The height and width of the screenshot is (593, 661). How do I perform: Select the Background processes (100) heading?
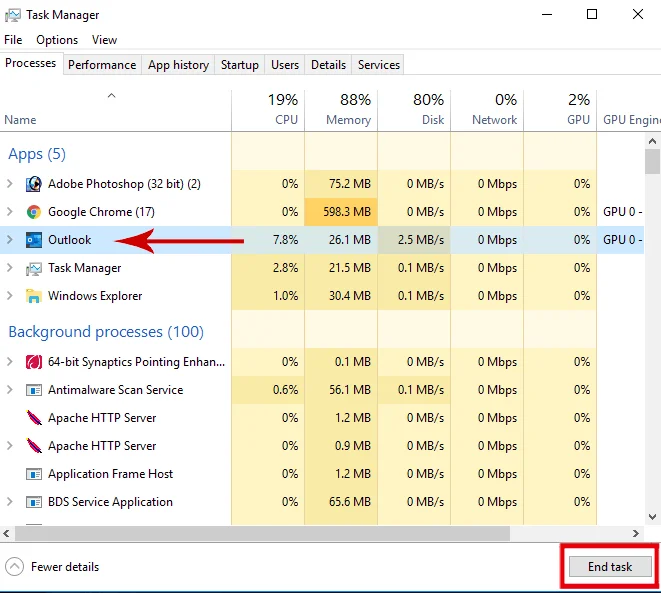(x=106, y=332)
